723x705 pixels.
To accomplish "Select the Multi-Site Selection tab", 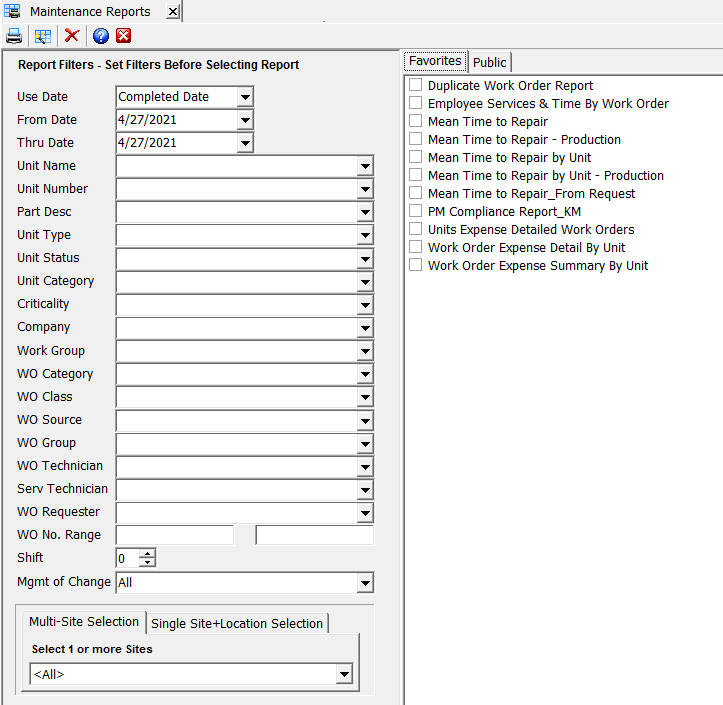I will click(83, 622).
